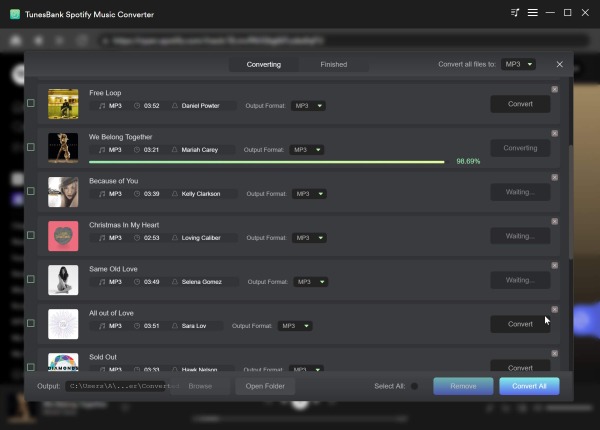Click the All out of Love album cover
The image size is (600, 430).
pyautogui.click(x=63, y=324)
